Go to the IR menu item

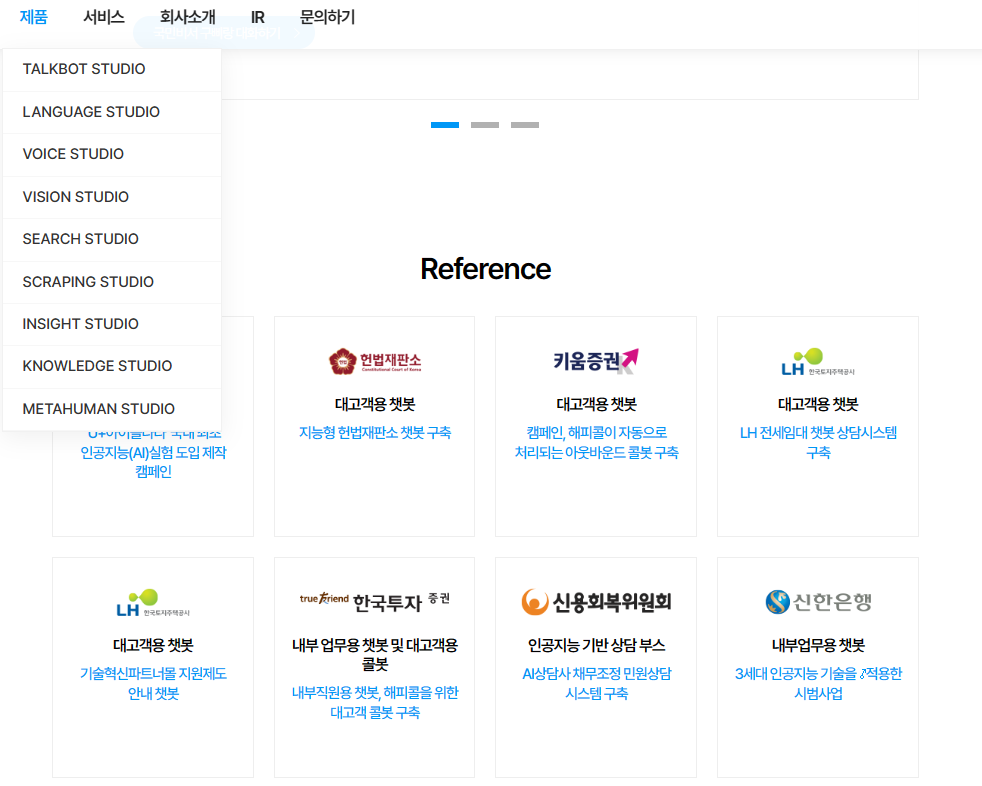click(257, 18)
